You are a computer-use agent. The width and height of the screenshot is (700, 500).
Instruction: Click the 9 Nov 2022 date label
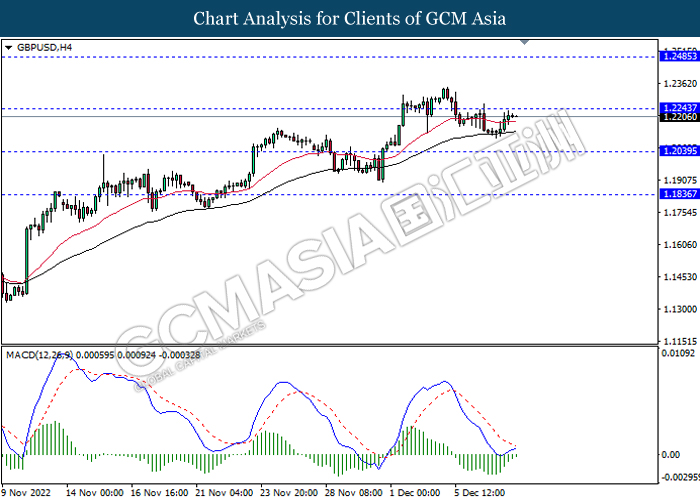point(26,492)
